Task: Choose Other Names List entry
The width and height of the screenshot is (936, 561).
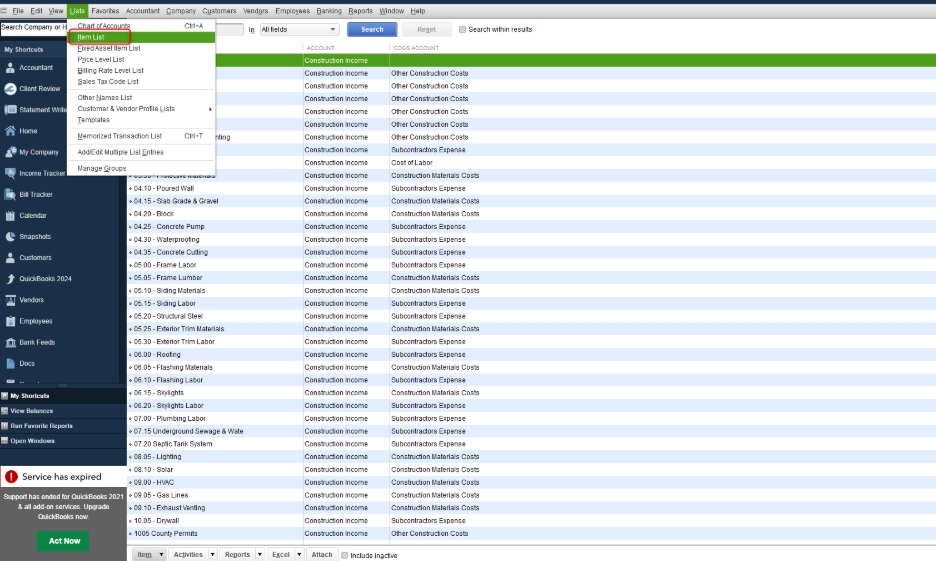Action: pos(141,97)
